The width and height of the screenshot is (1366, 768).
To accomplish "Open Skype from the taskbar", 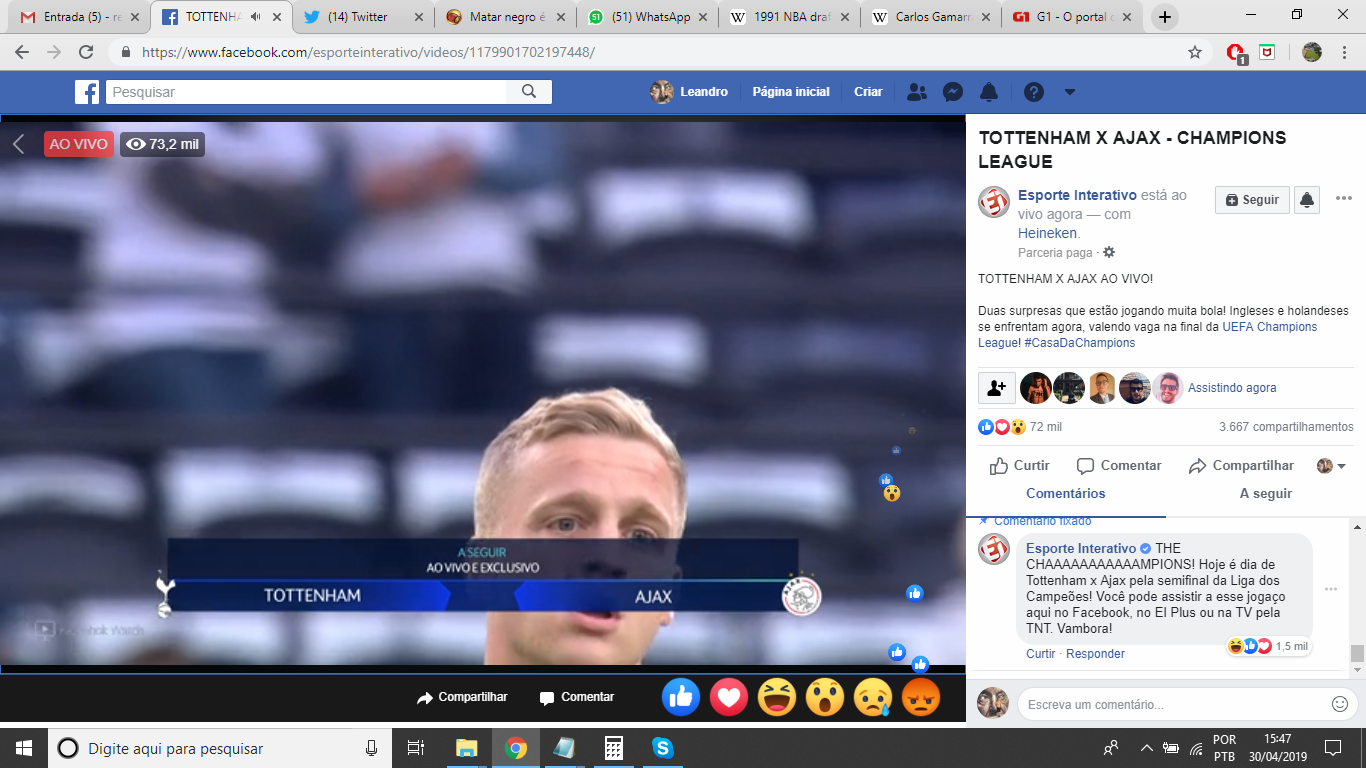I will point(662,748).
